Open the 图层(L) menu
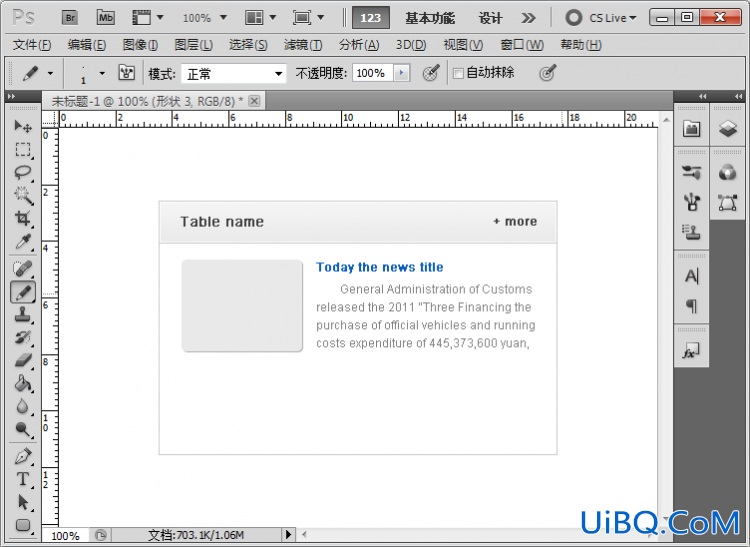750x547 pixels. 193,45
